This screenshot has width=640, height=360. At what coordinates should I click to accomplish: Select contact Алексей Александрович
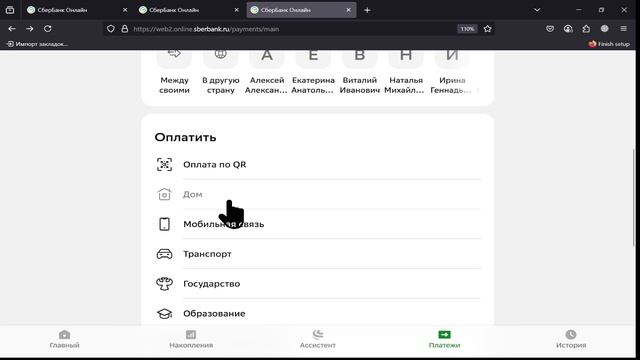(x=267, y=73)
